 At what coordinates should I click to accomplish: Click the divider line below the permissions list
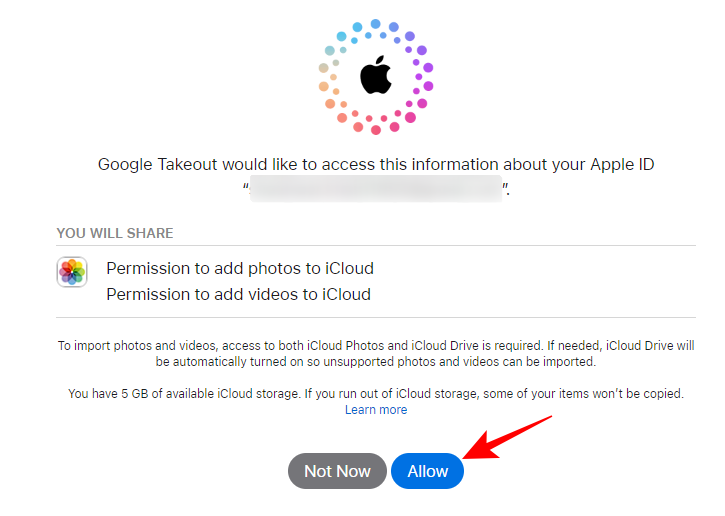(376, 318)
